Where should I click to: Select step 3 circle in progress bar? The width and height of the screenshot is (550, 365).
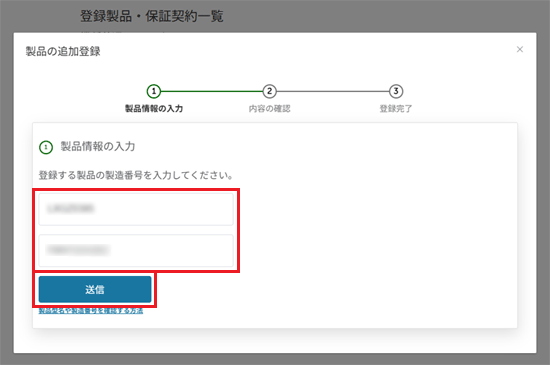(x=396, y=92)
